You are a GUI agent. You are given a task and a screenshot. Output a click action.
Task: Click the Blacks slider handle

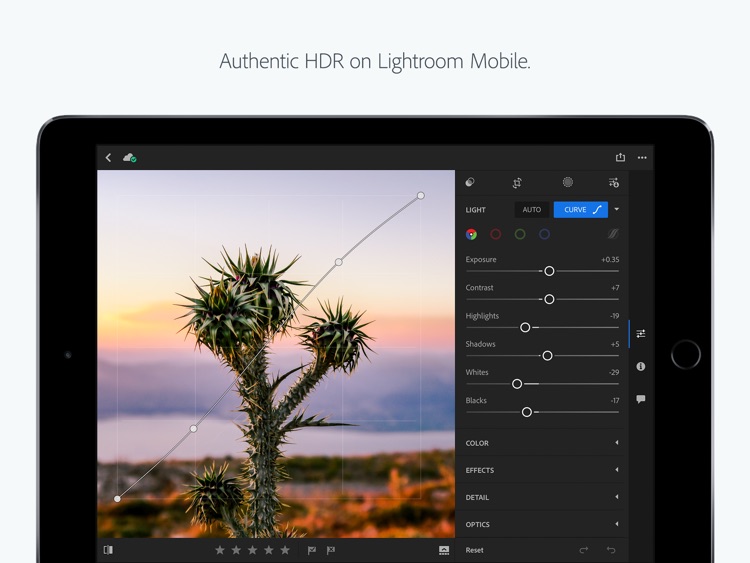(x=527, y=412)
